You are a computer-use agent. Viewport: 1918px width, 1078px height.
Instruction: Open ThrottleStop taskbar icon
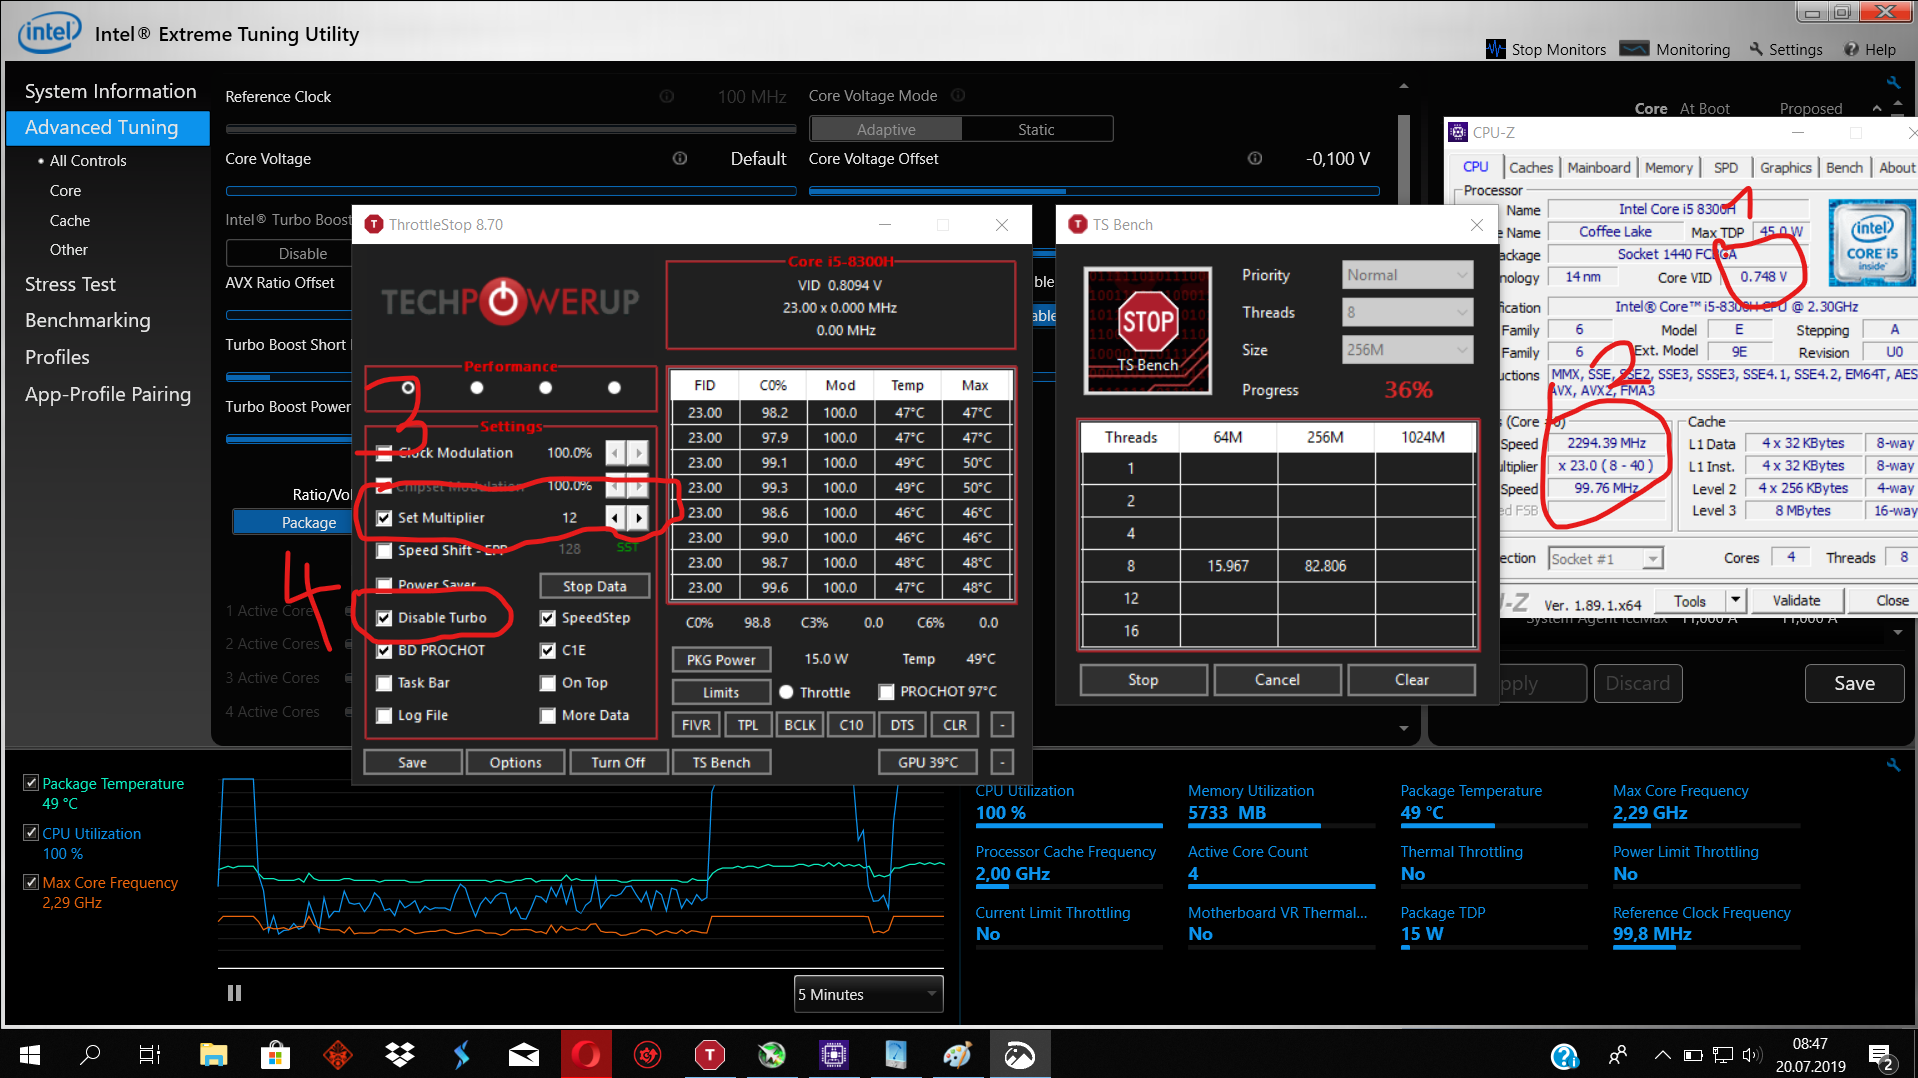[709, 1054]
